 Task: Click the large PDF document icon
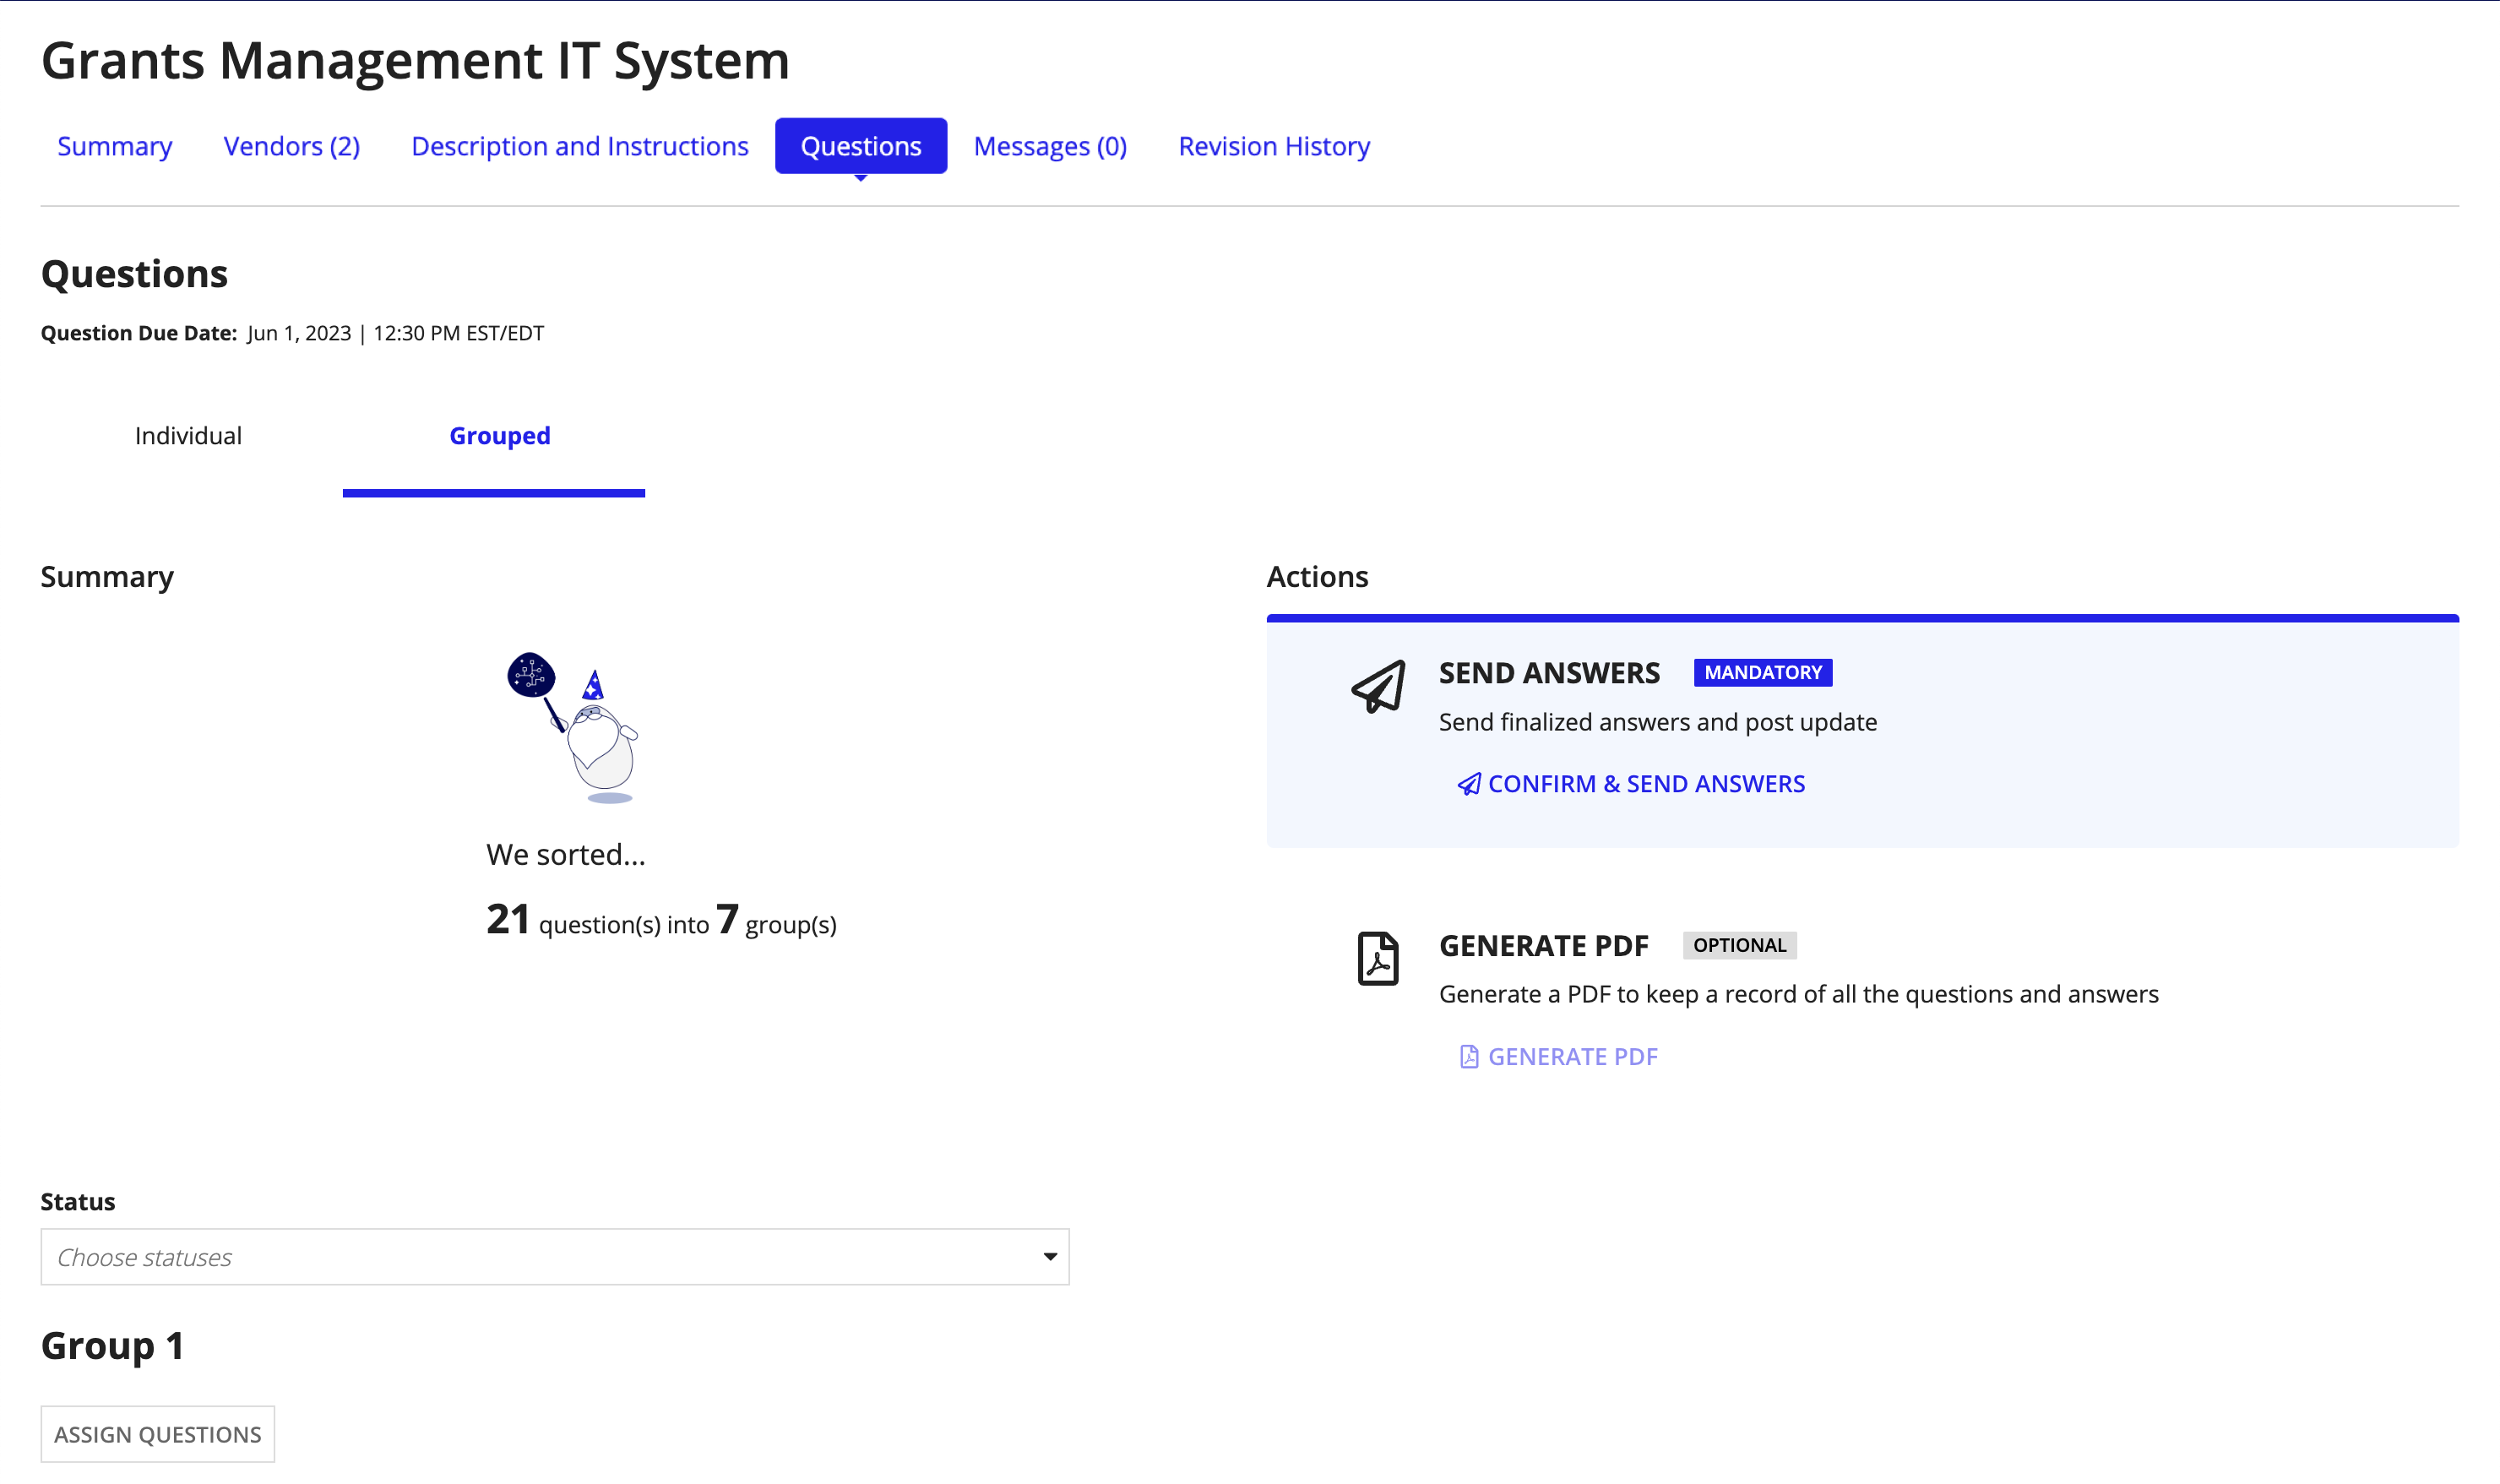click(1378, 959)
